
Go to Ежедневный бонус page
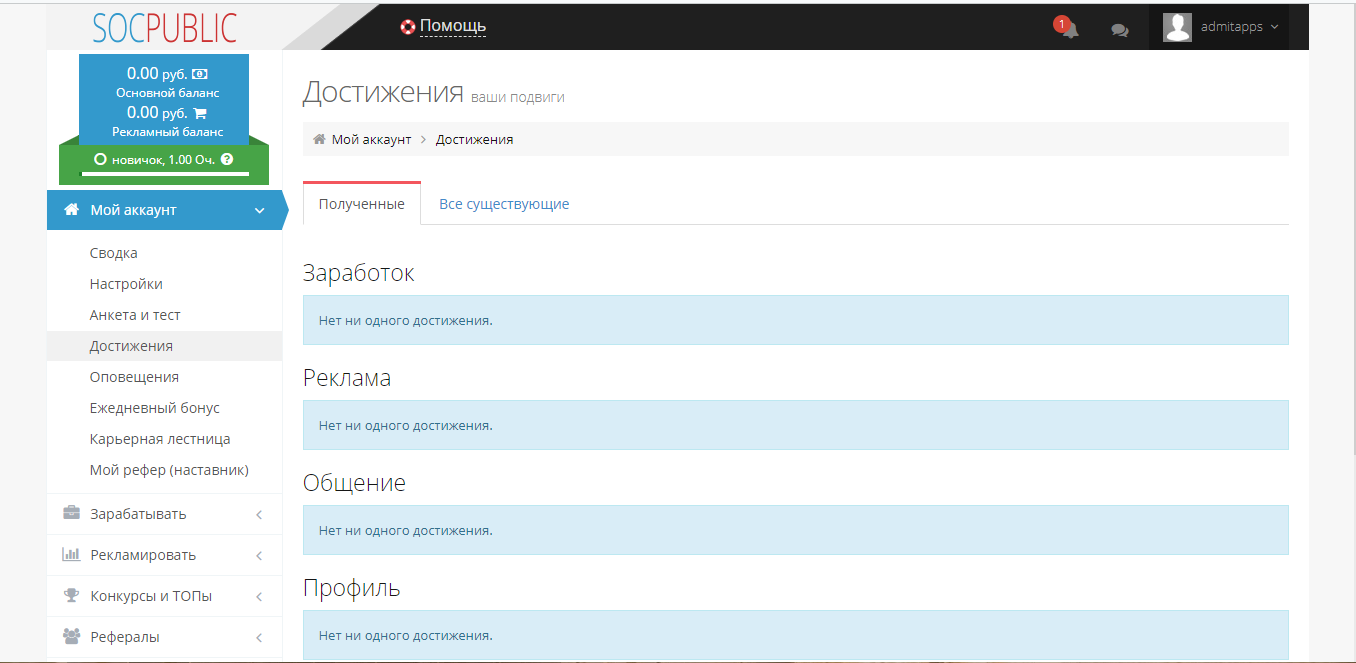[154, 408]
